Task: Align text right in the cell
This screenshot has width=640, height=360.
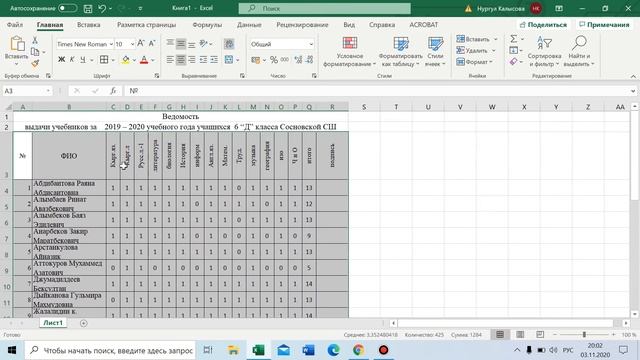Action: [191, 60]
